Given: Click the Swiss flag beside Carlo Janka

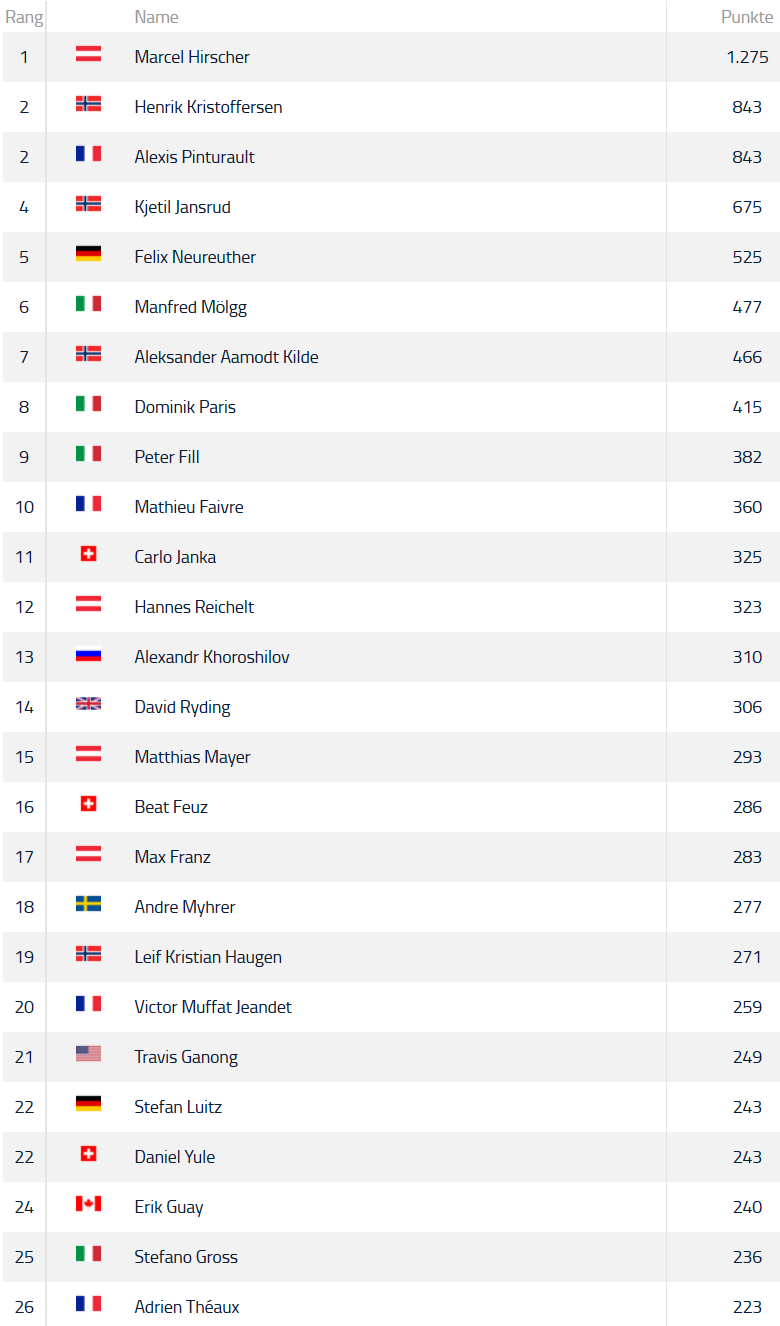Looking at the screenshot, I should (x=88, y=555).
